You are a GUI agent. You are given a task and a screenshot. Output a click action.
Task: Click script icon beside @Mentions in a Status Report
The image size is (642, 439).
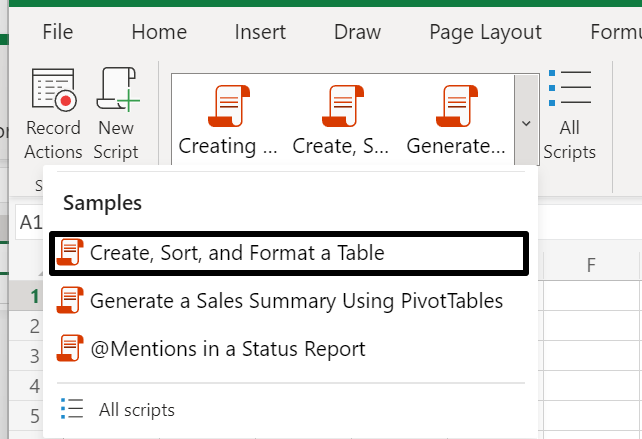pos(71,348)
